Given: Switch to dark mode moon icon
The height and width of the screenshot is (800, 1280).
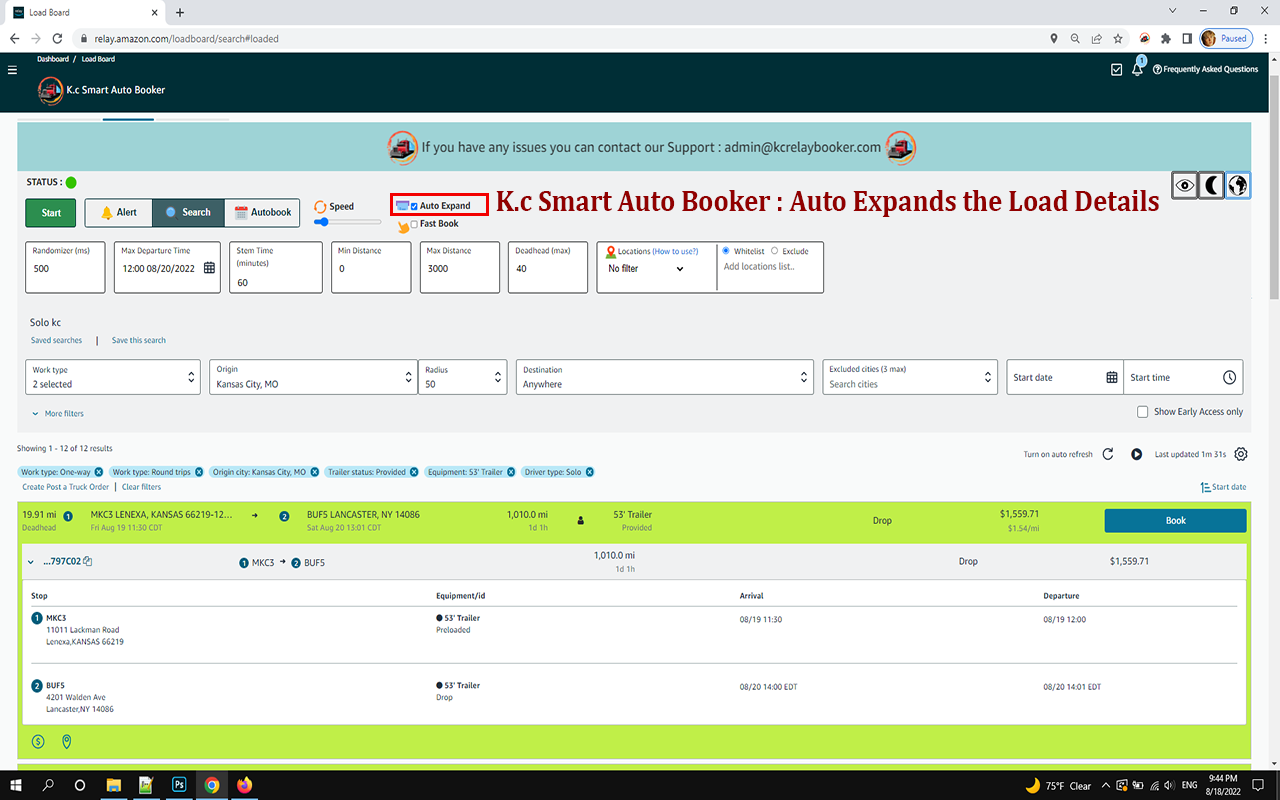Looking at the screenshot, I should click(x=1211, y=185).
